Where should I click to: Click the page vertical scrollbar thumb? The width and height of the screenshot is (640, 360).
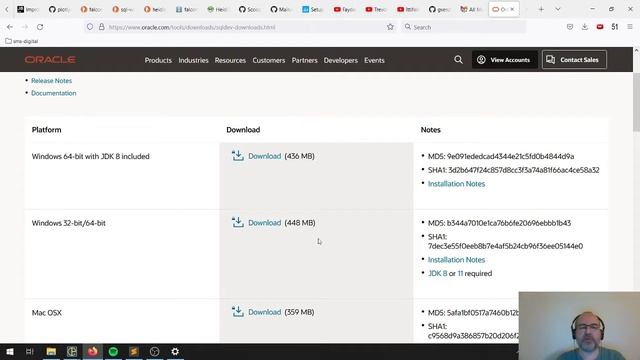click(x=636, y=102)
